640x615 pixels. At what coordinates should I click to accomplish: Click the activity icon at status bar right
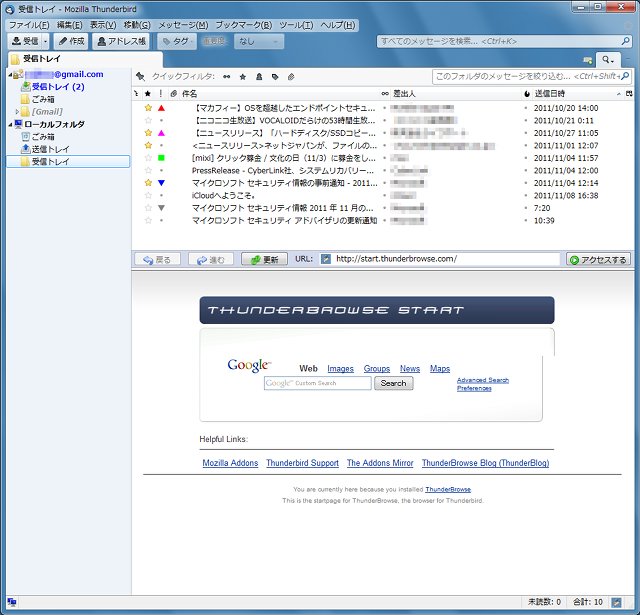pos(616,602)
